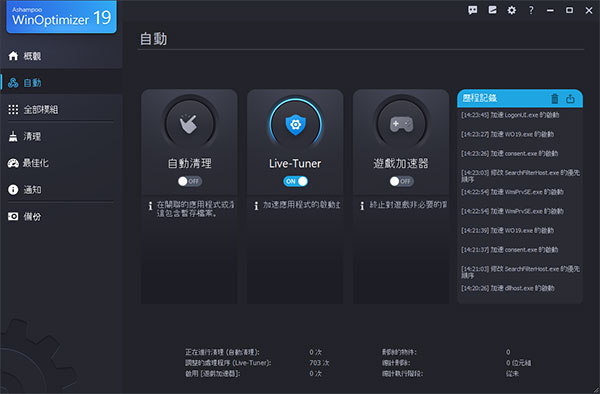The height and width of the screenshot is (394, 600).
Task: Open the feedback chat icon in title bar
Action: pyautogui.click(x=473, y=10)
